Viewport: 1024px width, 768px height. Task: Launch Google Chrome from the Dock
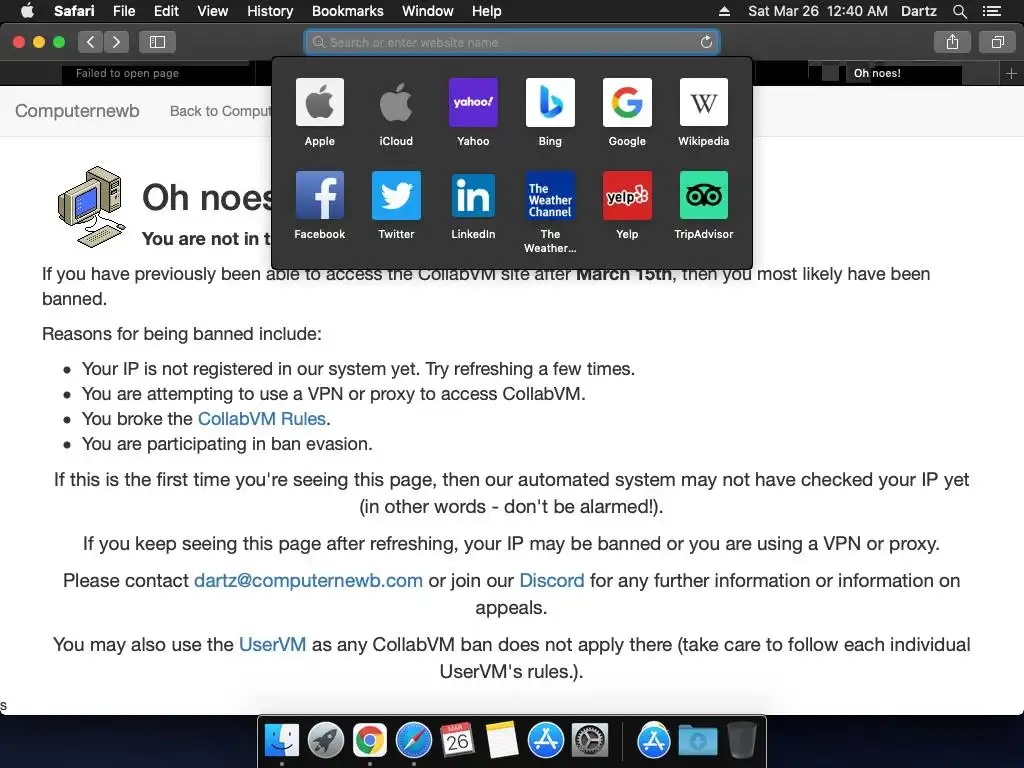click(x=370, y=741)
